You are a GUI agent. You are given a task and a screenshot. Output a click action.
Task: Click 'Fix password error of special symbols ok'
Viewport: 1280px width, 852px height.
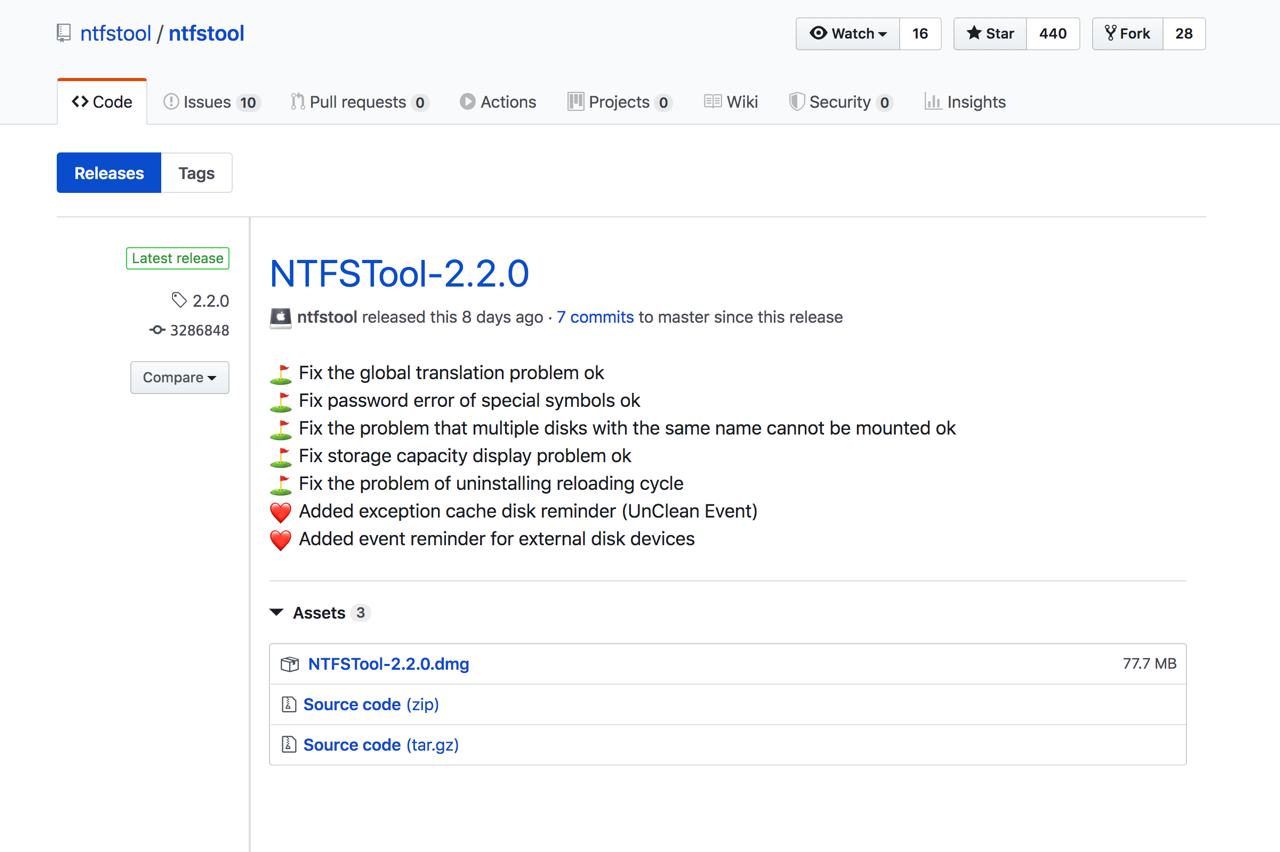(x=469, y=401)
